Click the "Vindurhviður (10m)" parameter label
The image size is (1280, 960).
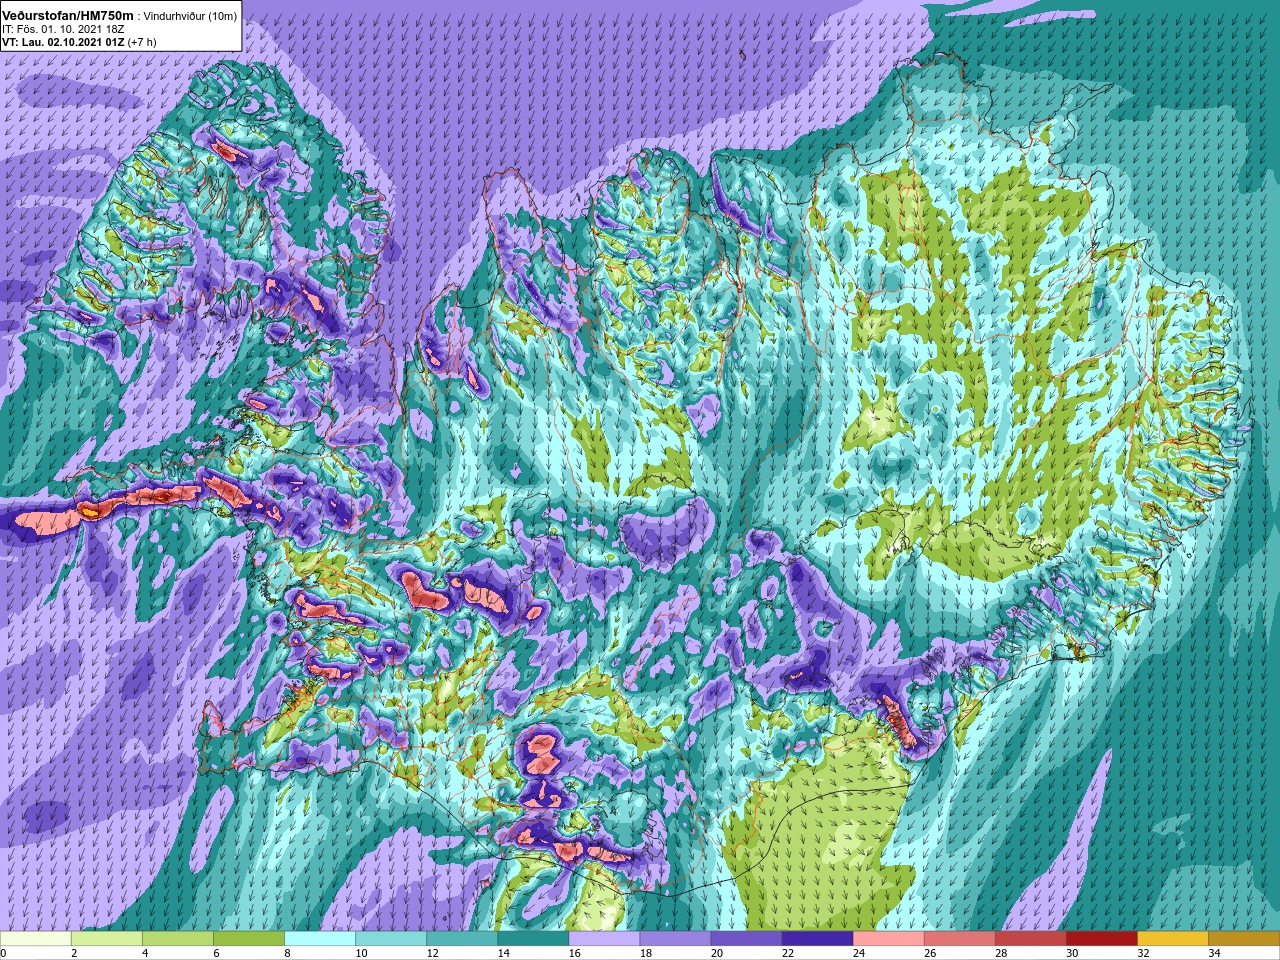(x=191, y=16)
